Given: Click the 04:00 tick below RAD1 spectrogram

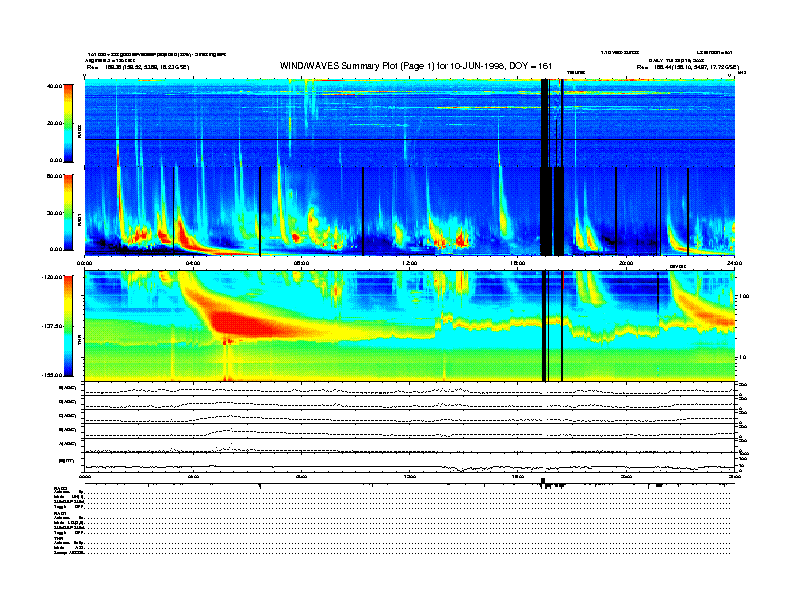Looking at the screenshot, I should [x=193, y=263].
